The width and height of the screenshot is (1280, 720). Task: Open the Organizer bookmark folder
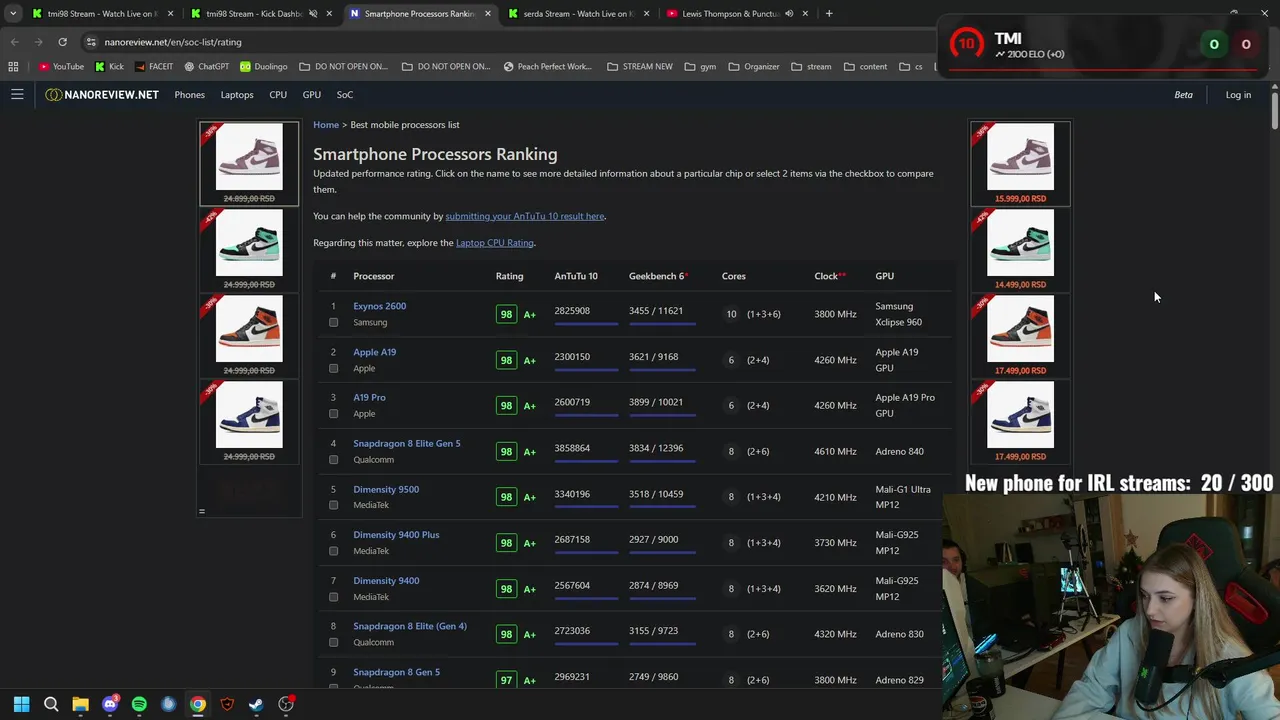coord(753,66)
